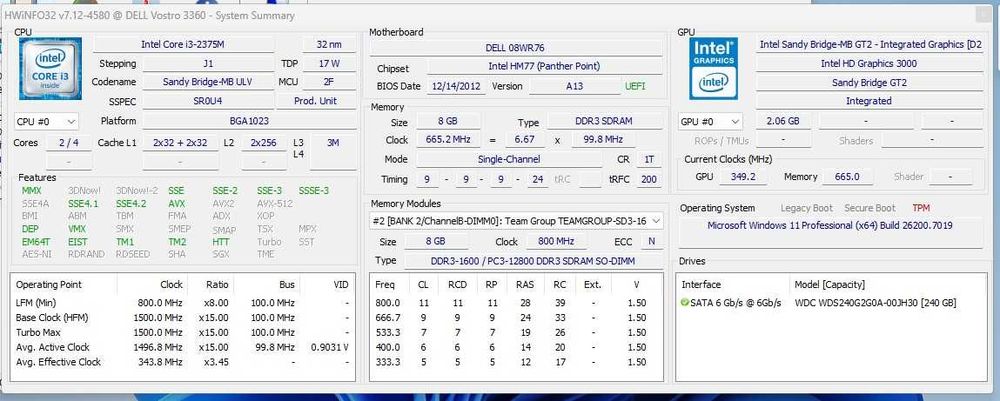Click the SSPEC SR0U4 value
The image size is (1000, 401).
[x=208, y=101]
